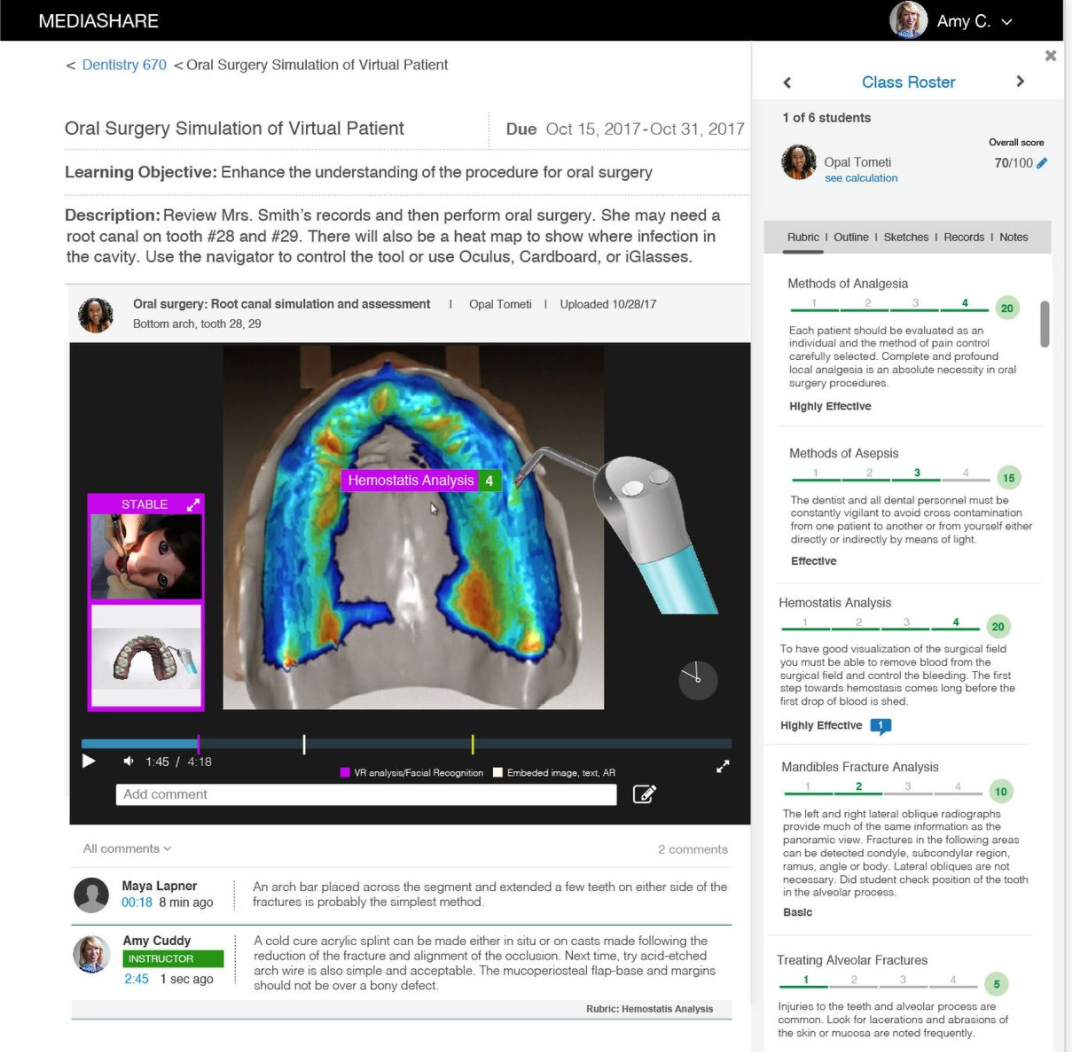This screenshot has width=1072, height=1052.
Task: Edit overall score with pencil icon
Action: click(1042, 163)
